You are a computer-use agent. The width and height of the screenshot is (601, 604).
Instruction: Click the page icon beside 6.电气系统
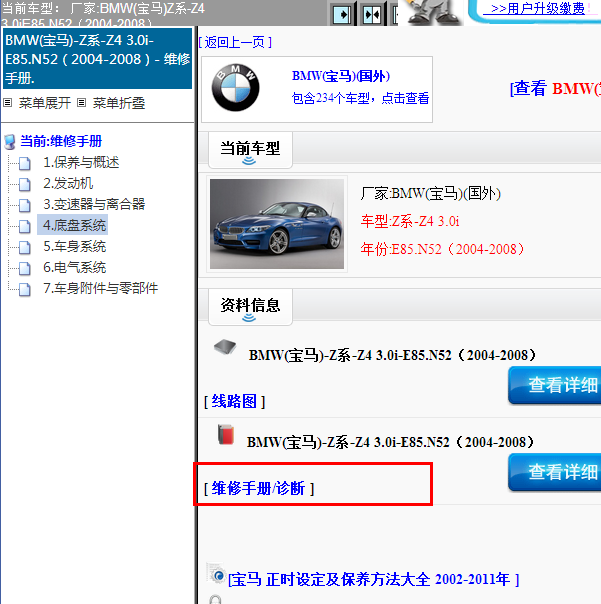click(25, 268)
